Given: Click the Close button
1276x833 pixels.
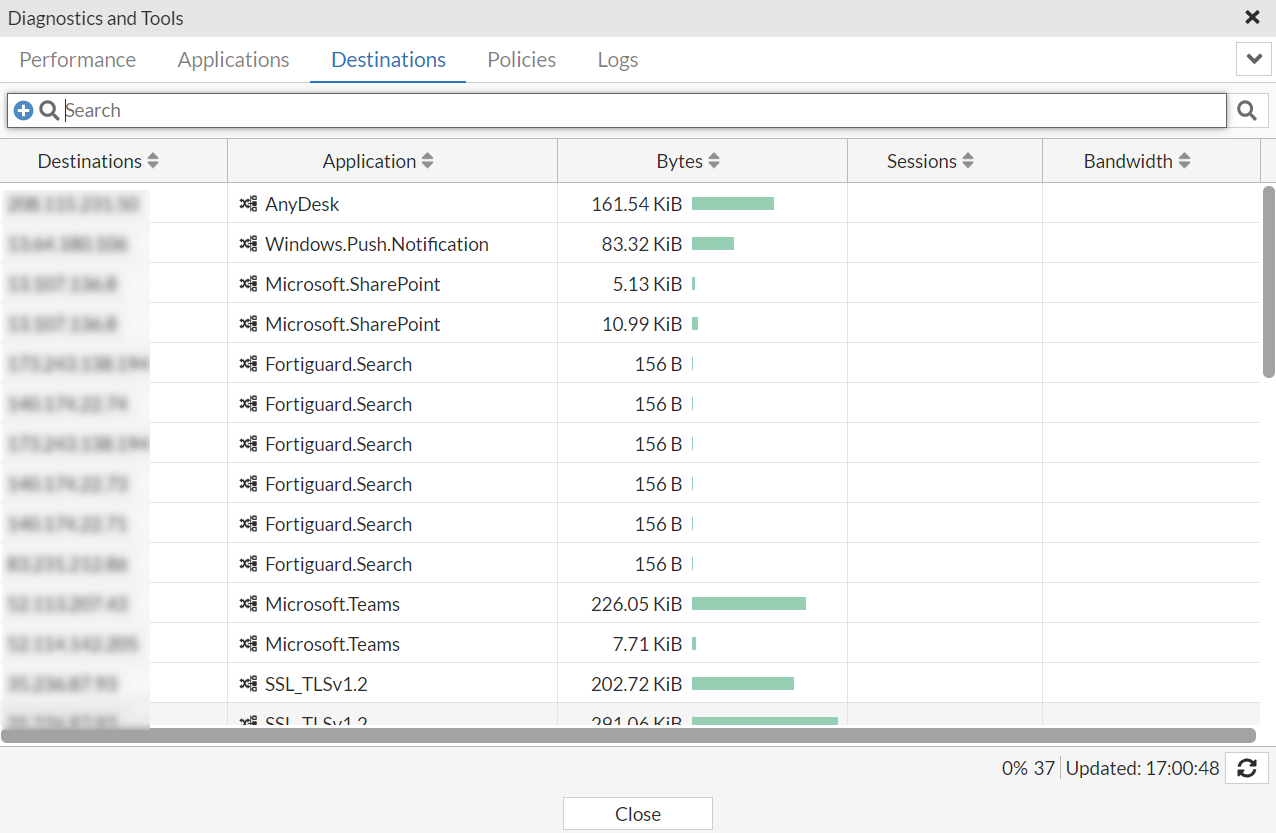Looking at the screenshot, I should point(638,814).
